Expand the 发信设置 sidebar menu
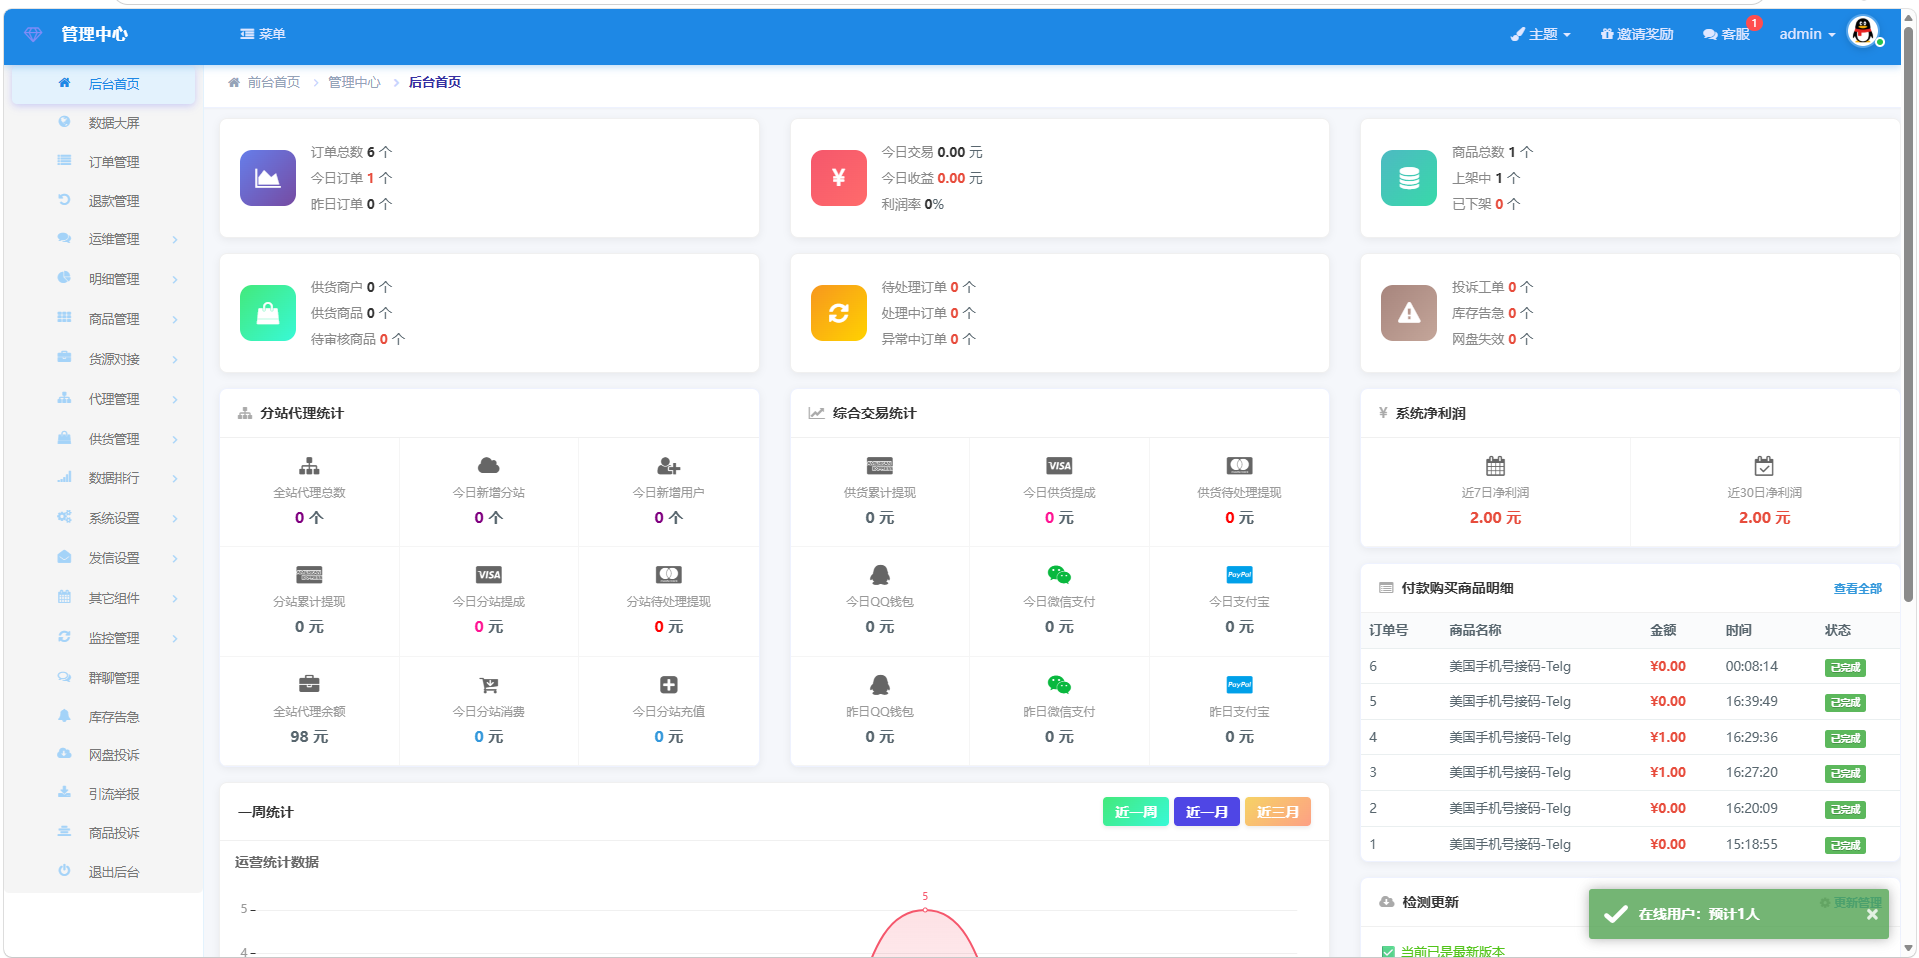This screenshot has height=958, width=1919. [x=103, y=558]
